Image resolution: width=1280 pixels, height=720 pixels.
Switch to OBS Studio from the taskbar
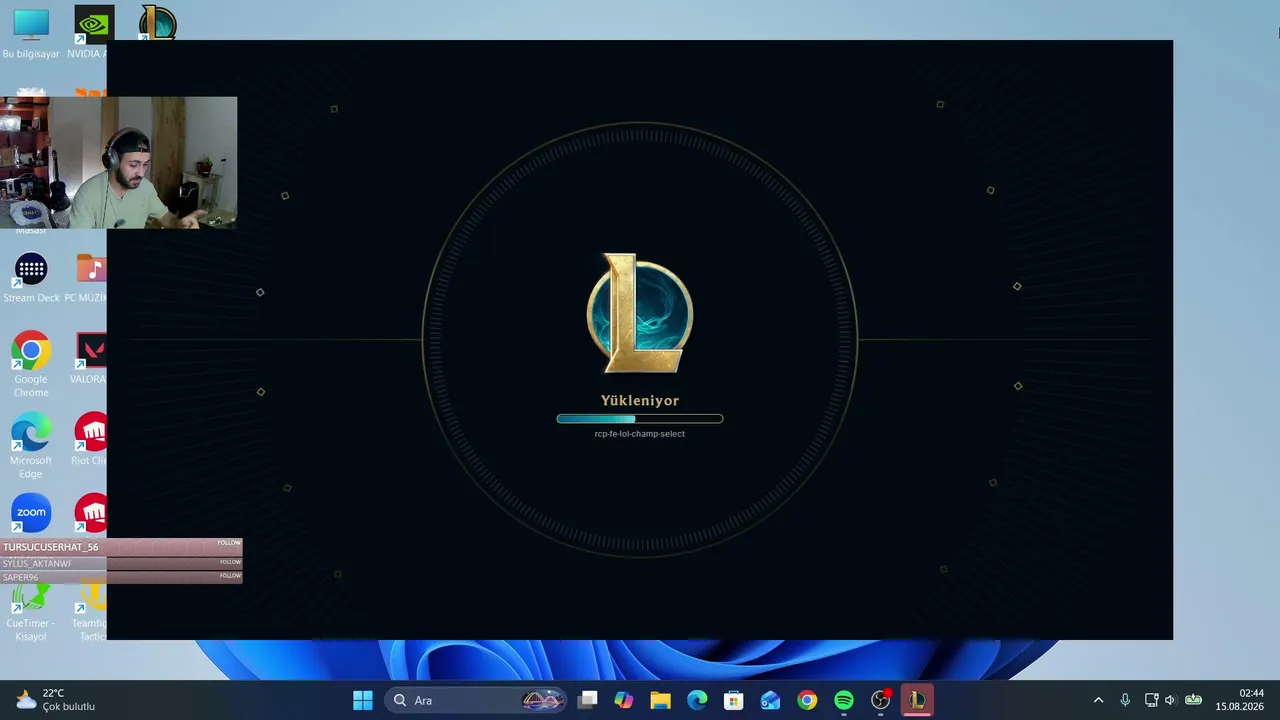pos(880,700)
